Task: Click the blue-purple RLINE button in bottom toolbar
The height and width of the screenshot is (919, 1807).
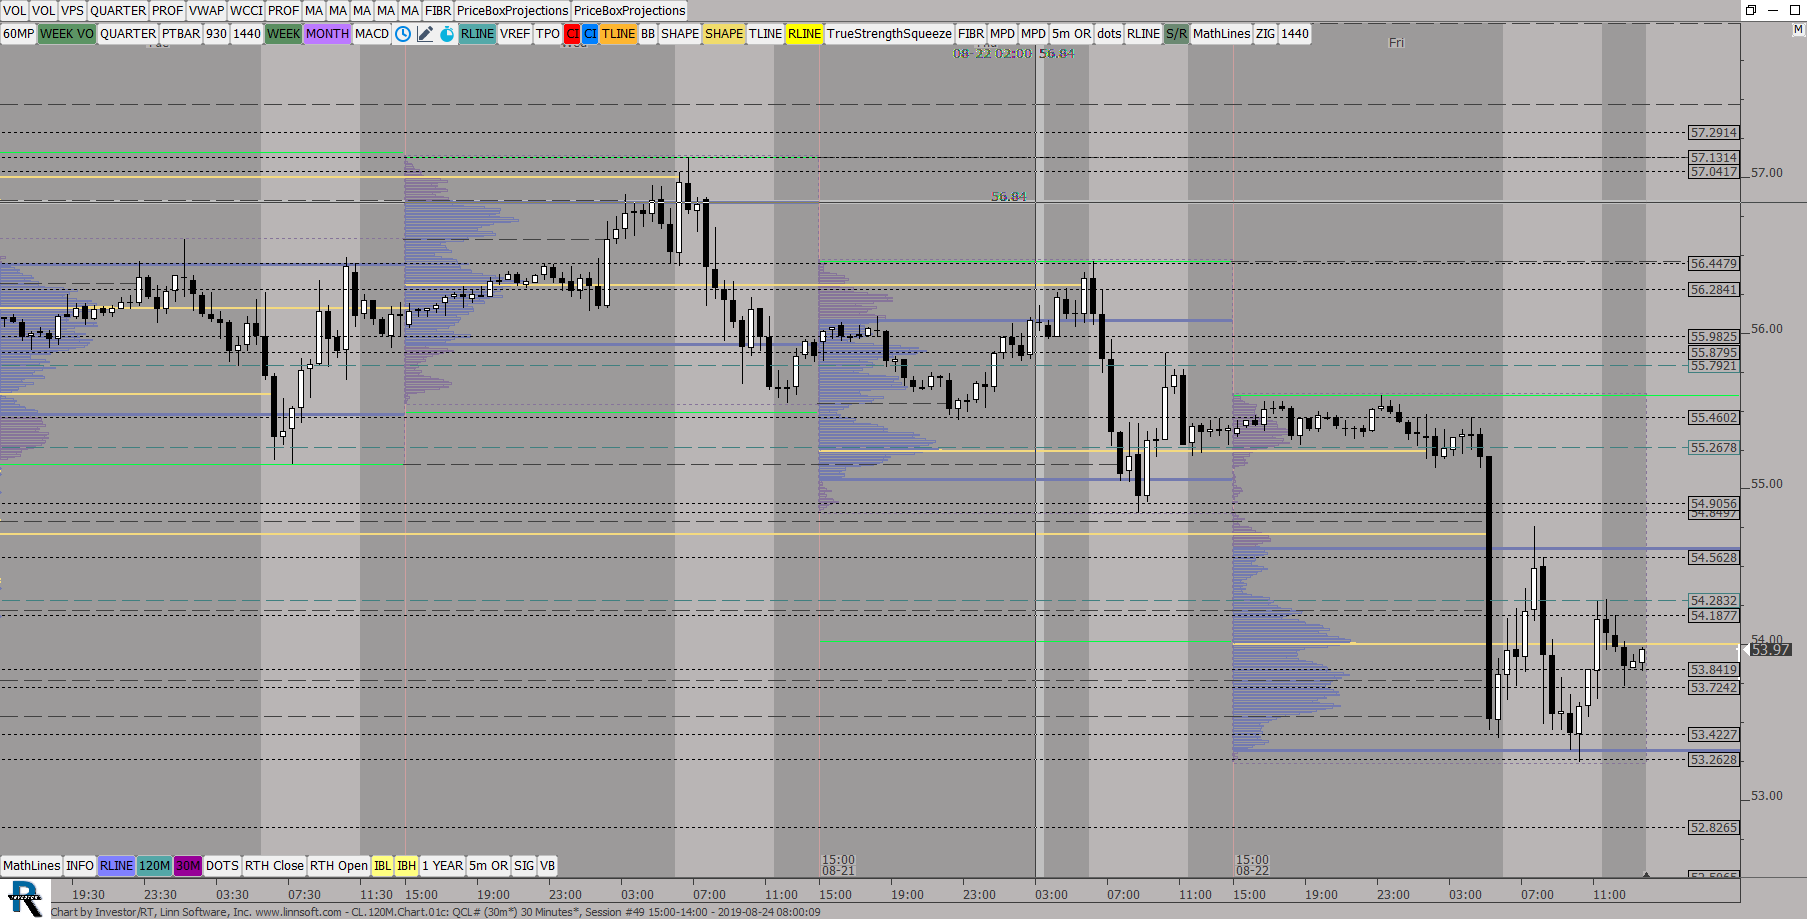Action: (x=116, y=866)
